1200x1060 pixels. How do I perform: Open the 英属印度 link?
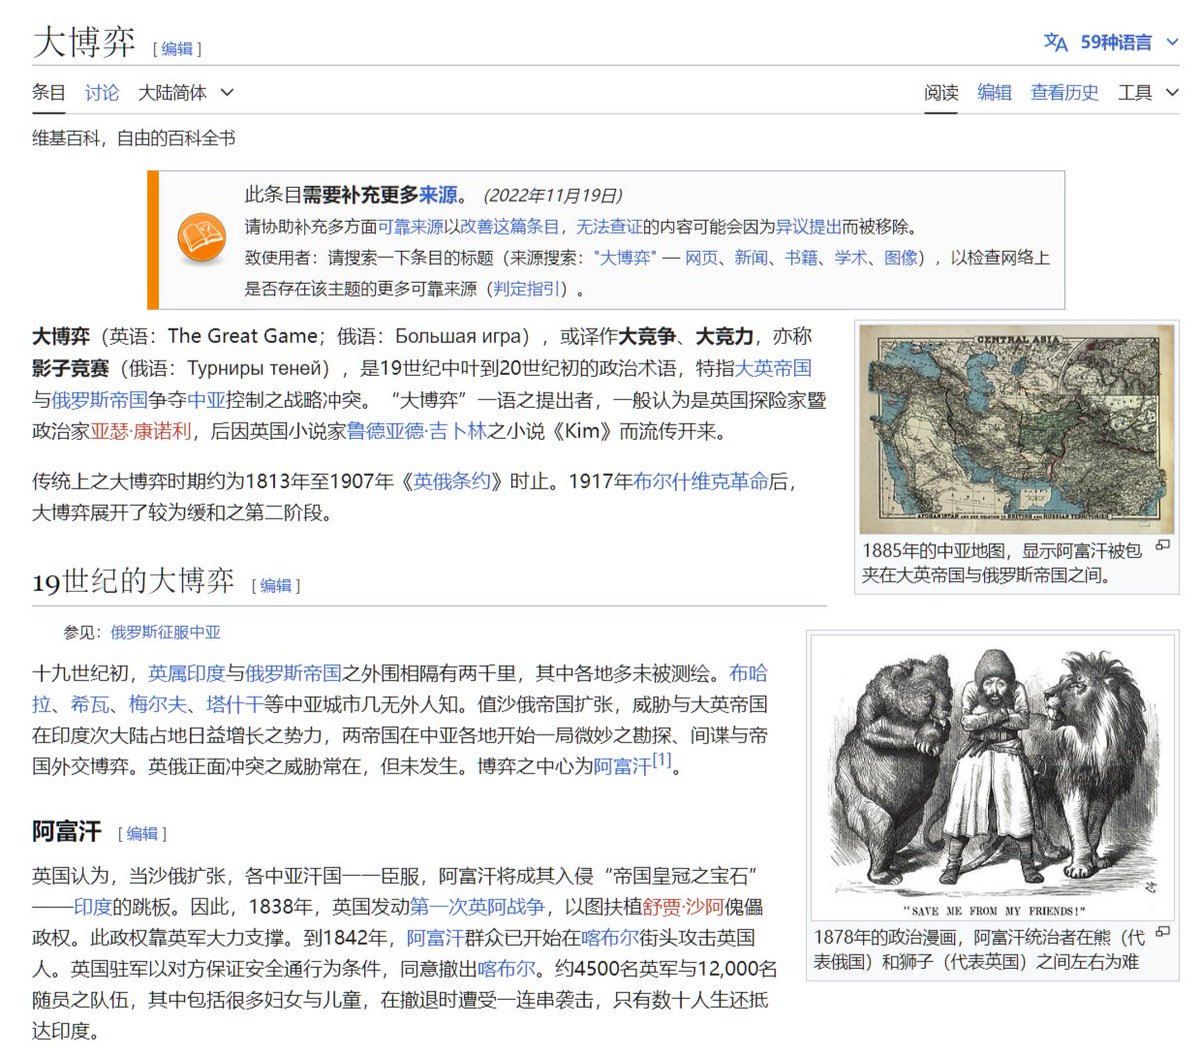[x=187, y=674]
